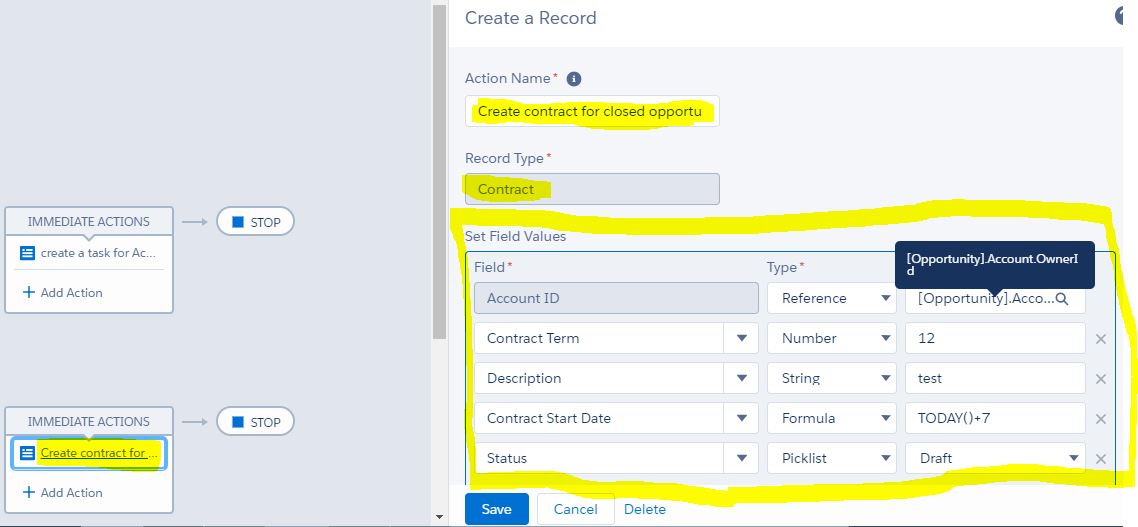Open the Contract Term field dropdown
The height and width of the screenshot is (527, 1138).
coord(741,338)
